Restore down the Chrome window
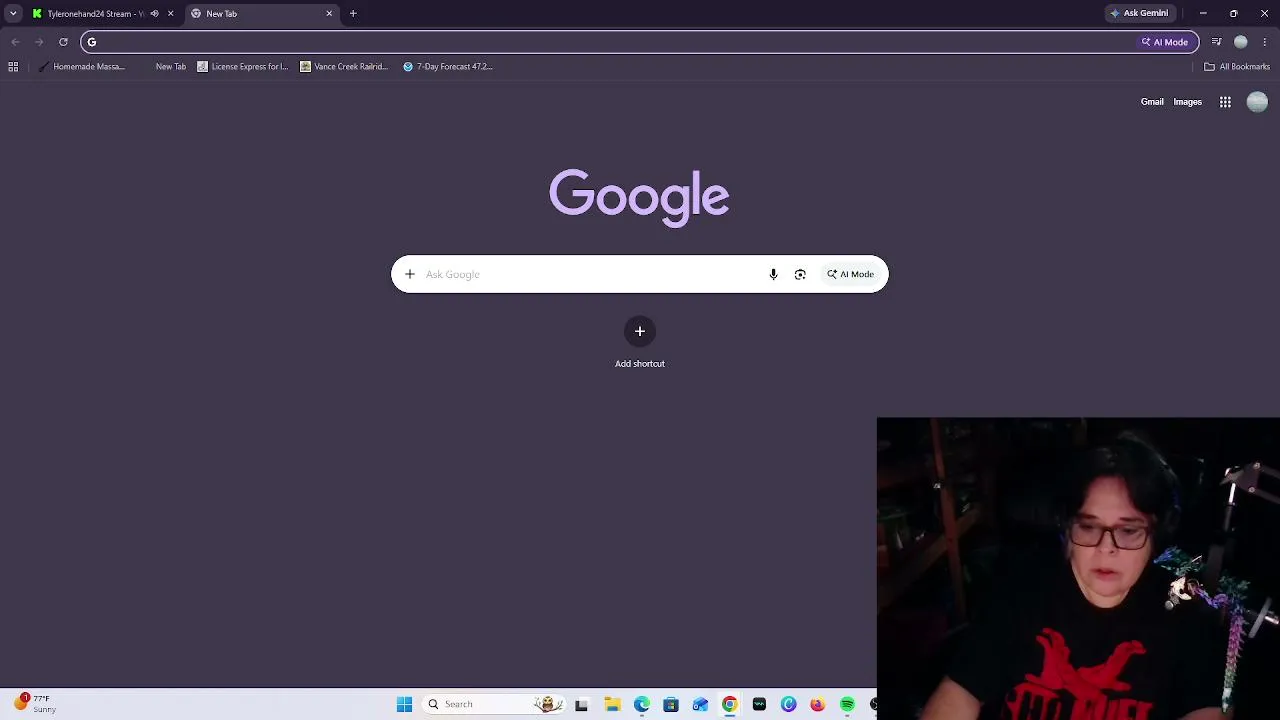 tap(1234, 13)
